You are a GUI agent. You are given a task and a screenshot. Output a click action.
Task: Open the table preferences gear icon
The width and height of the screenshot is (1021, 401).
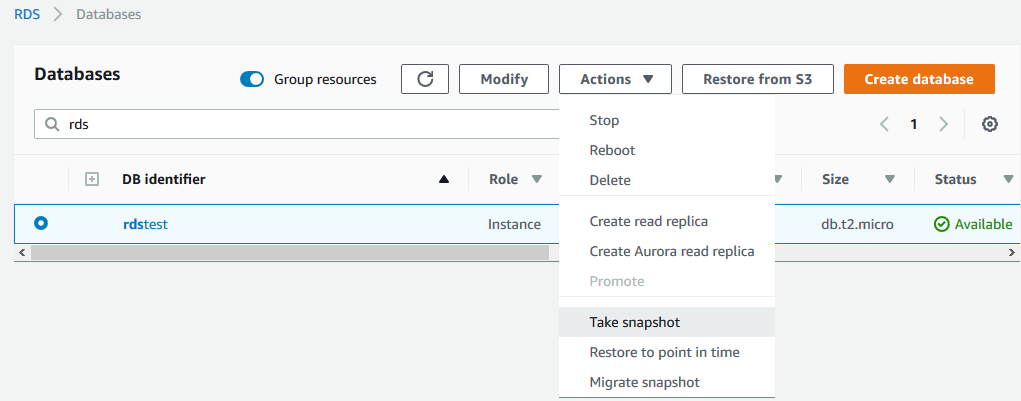pyautogui.click(x=989, y=124)
